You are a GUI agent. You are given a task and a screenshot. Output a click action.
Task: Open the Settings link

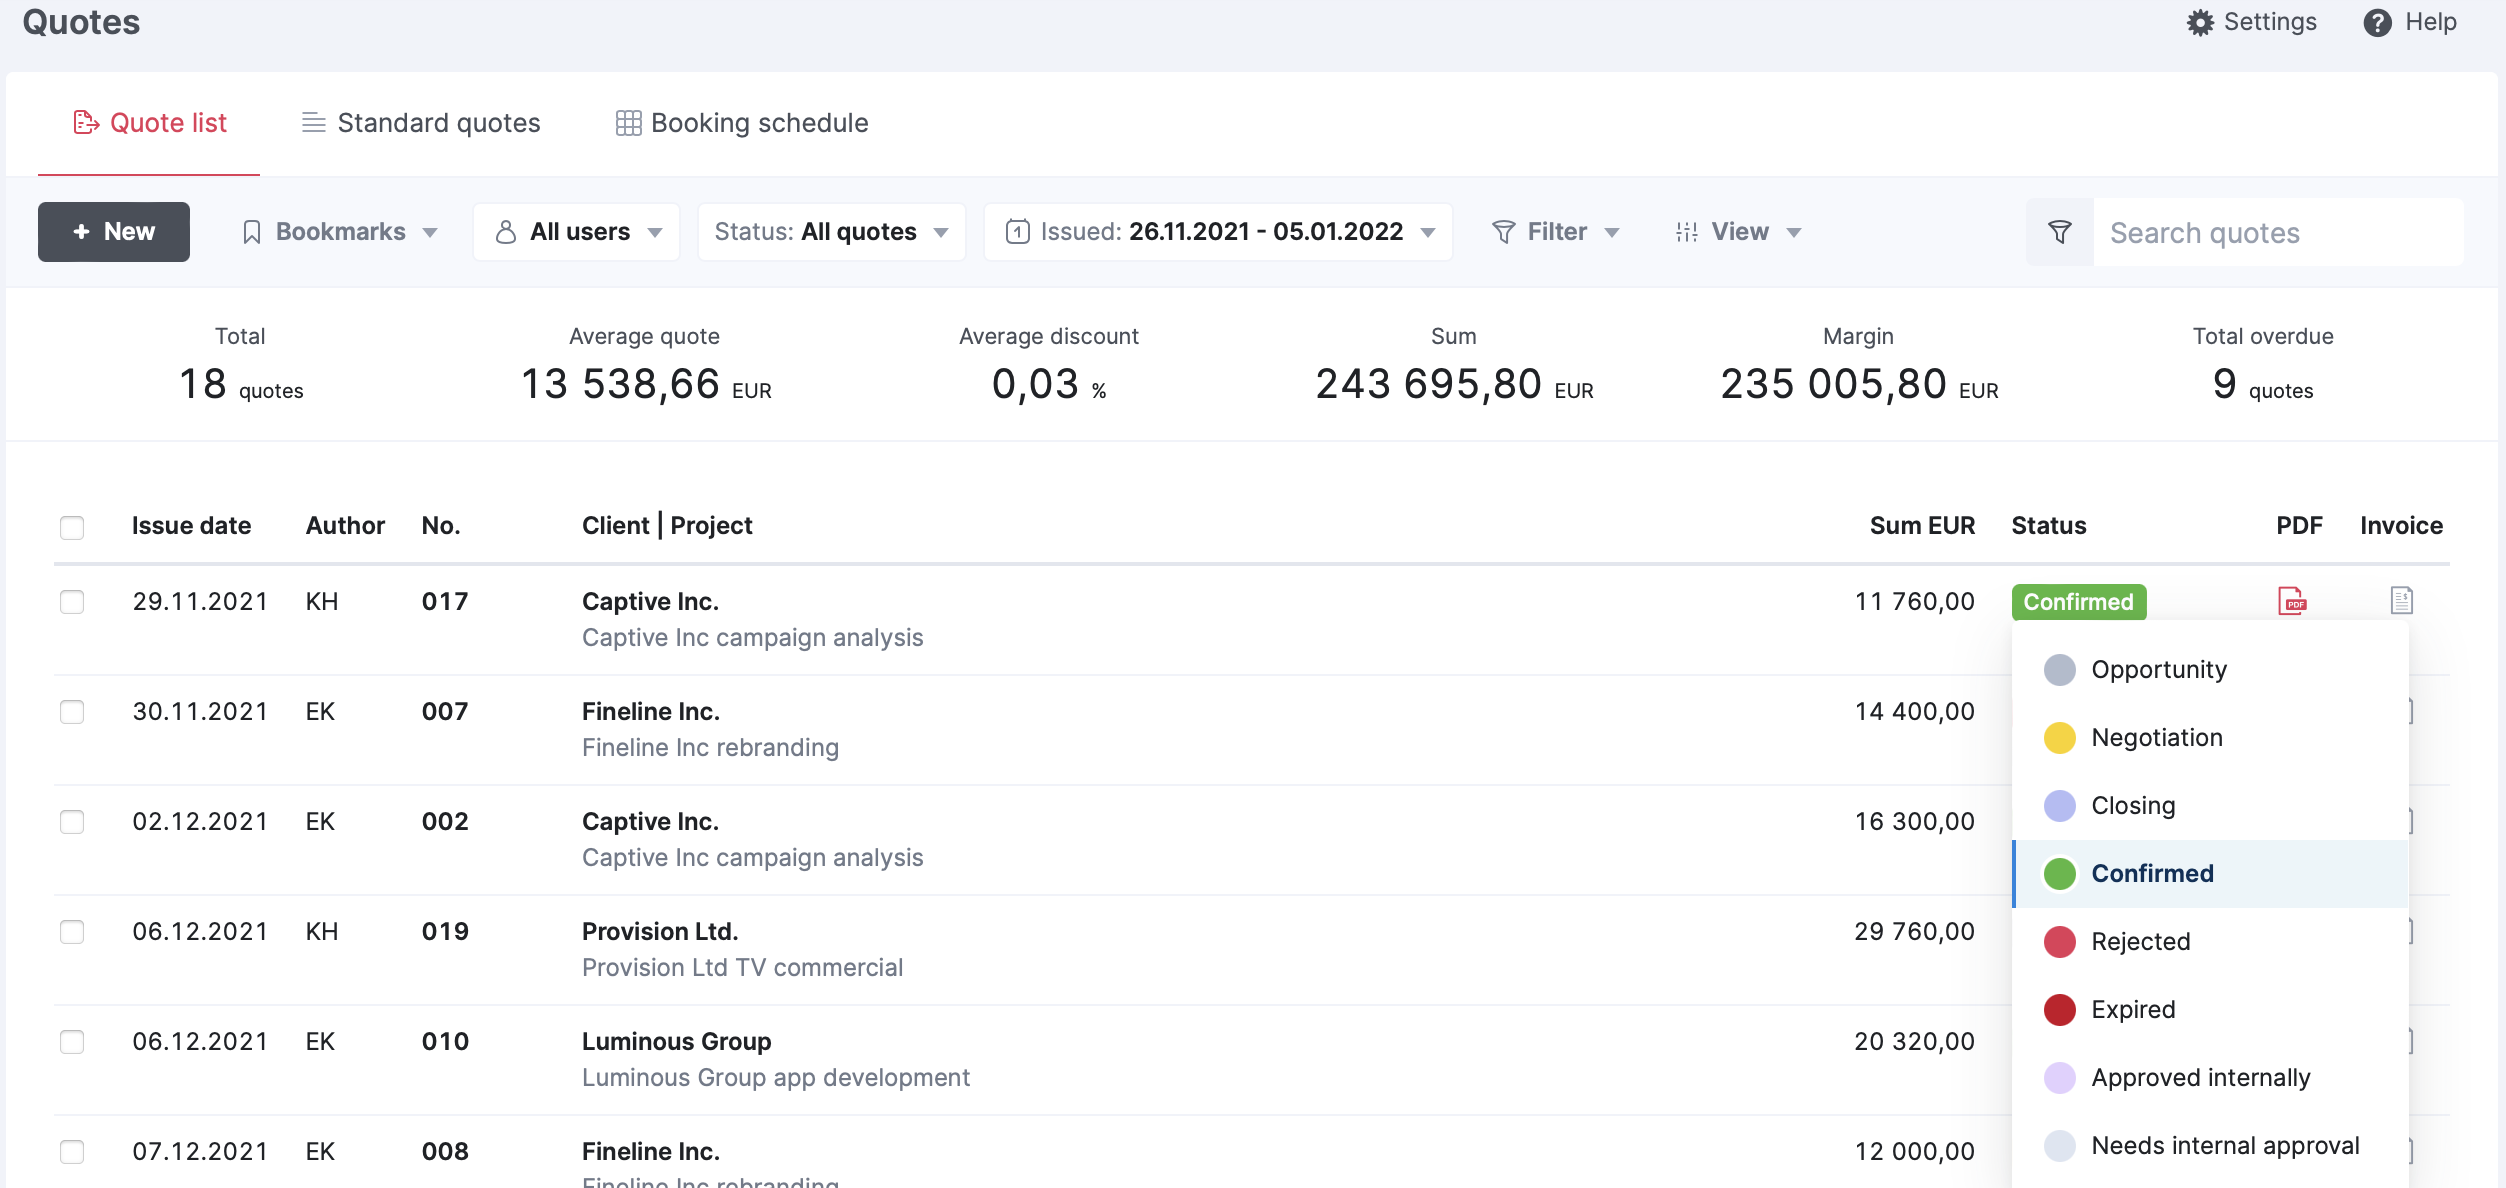[2251, 22]
